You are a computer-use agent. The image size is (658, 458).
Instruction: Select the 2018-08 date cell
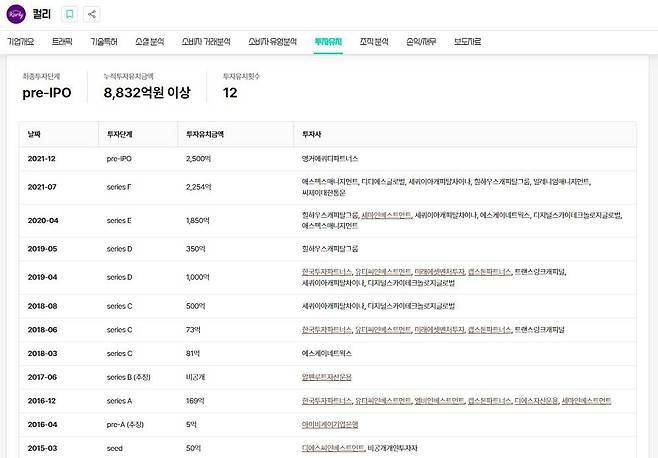[42, 306]
